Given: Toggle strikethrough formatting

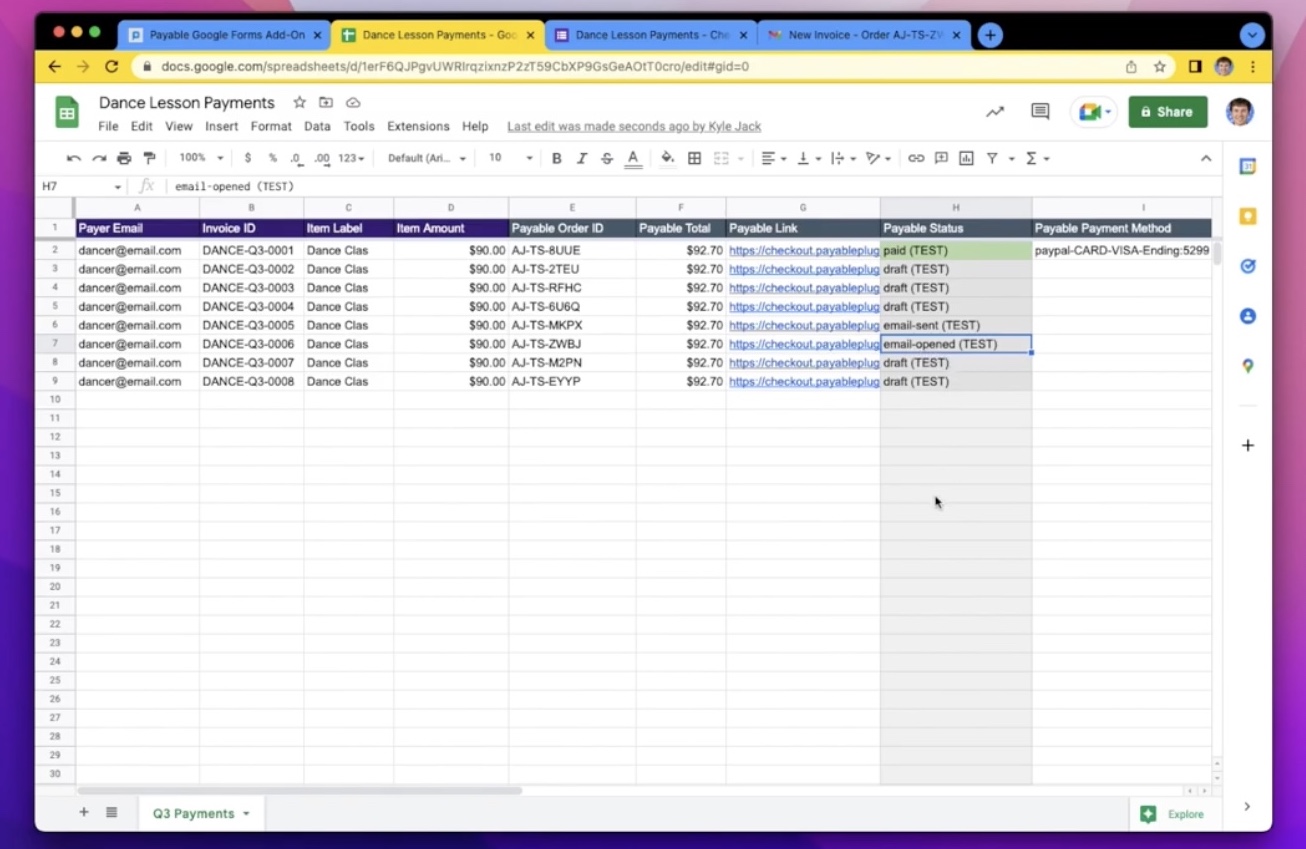Looking at the screenshot, I should tap(607, 158).
